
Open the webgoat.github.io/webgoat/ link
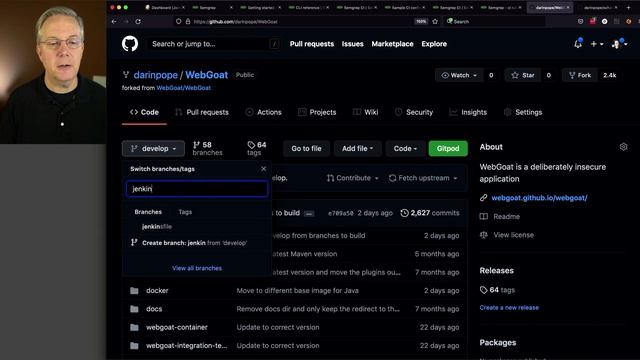pos(539,198)
